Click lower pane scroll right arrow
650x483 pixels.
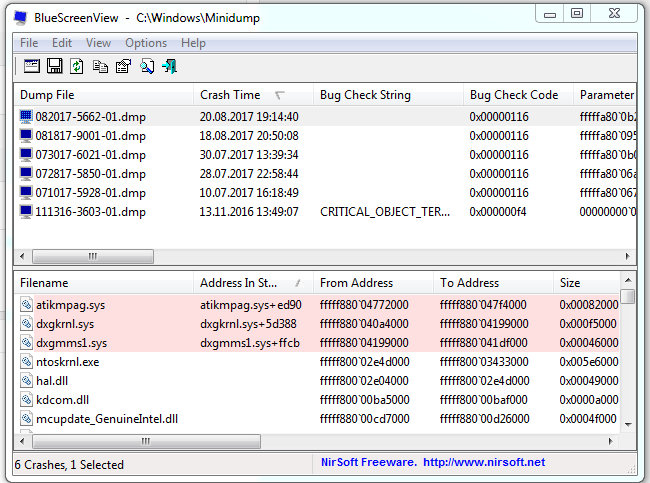click(611, 441)
